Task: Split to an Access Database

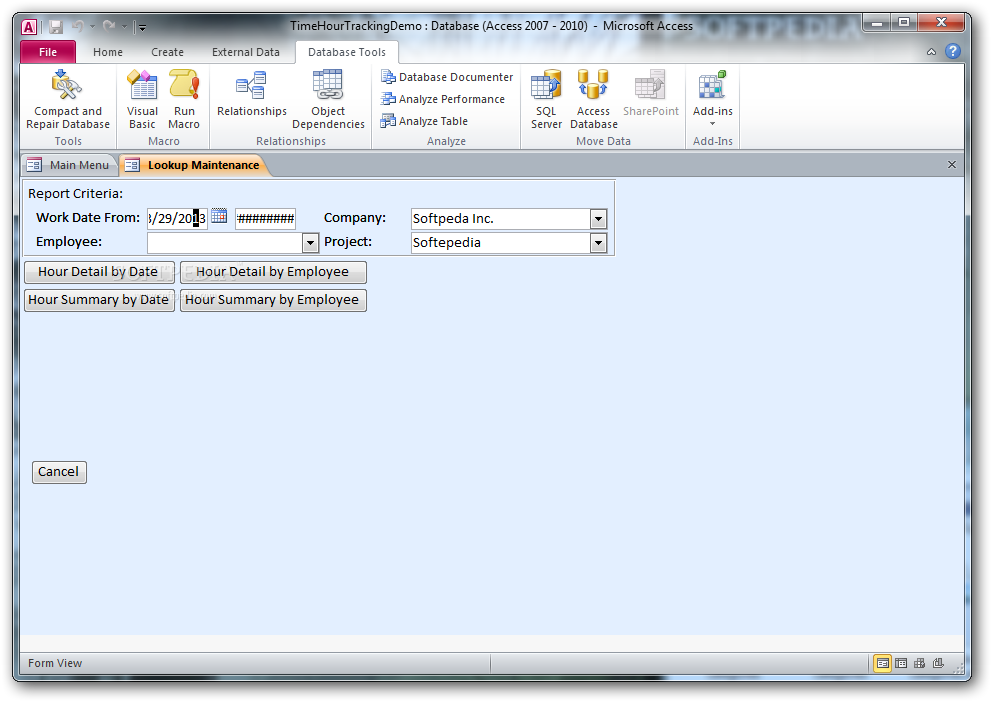Action: click(x=593, y=100)
